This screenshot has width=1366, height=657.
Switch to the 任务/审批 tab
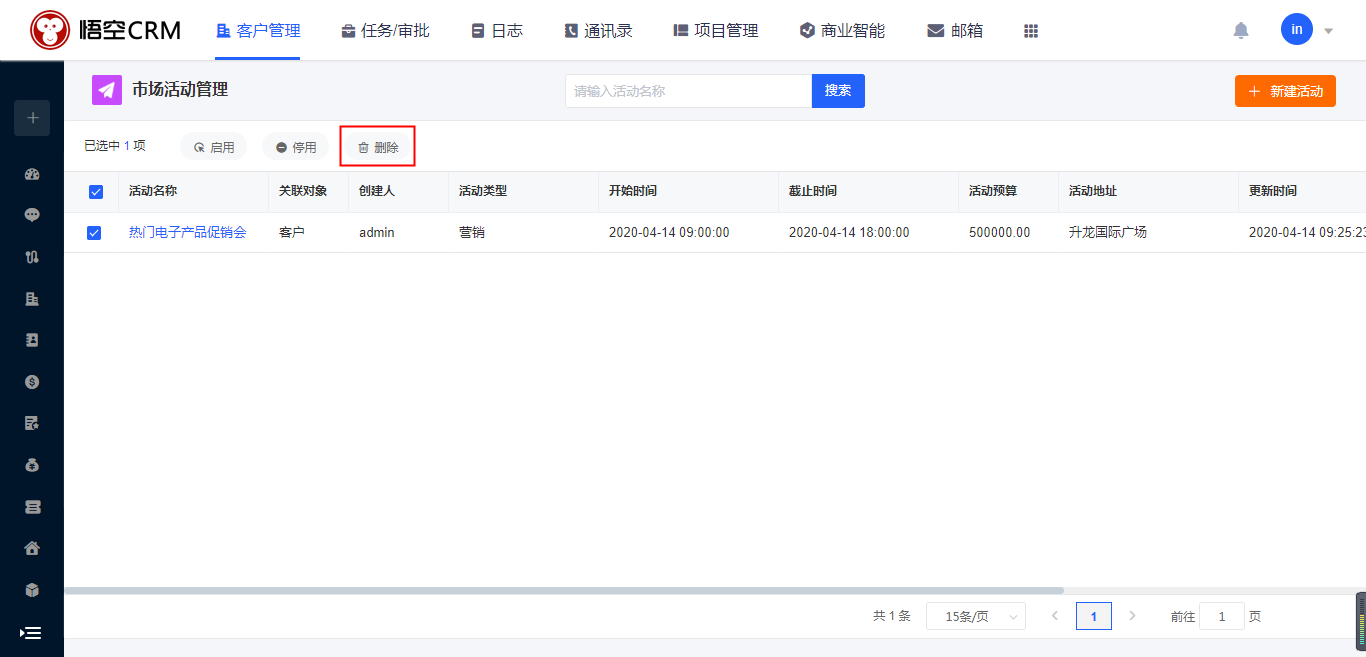click(385, 31)
